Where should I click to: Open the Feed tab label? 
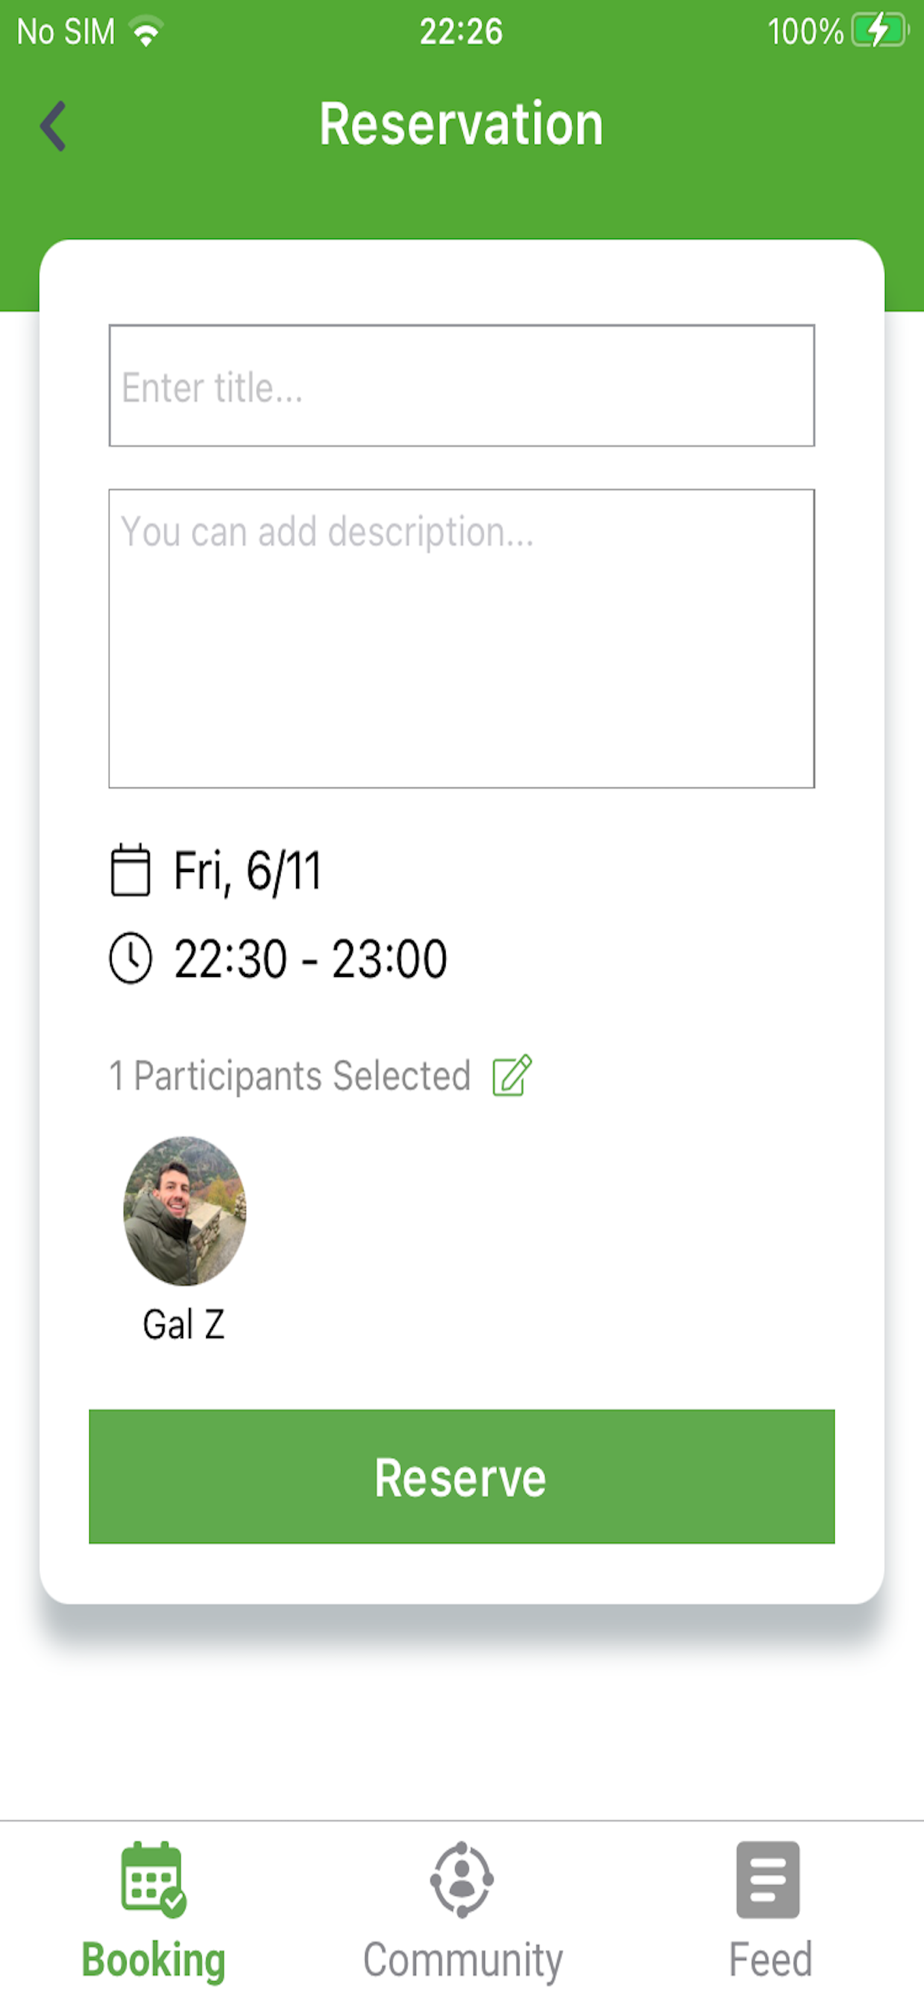770,1960
